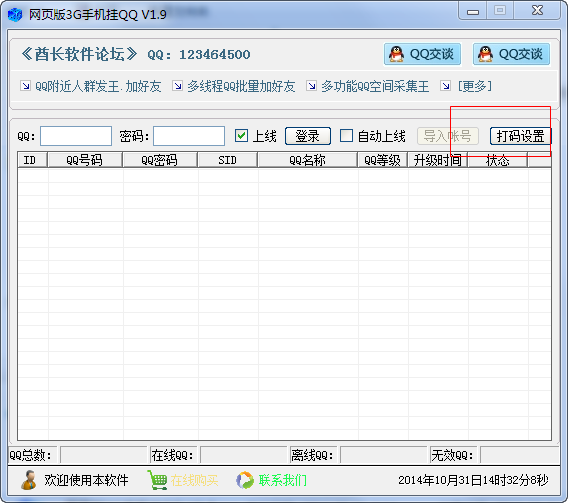Click arrow icon before 多线程QQ批量加好友
The image size is (568, 503).
pyautogui.click(x=177, y=86)
